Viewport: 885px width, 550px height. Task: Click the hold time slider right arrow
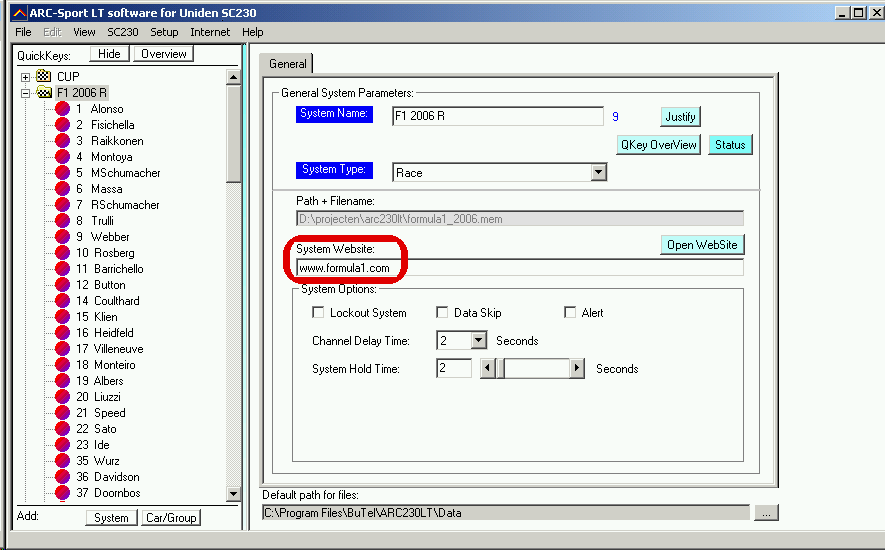coord(577,369)
